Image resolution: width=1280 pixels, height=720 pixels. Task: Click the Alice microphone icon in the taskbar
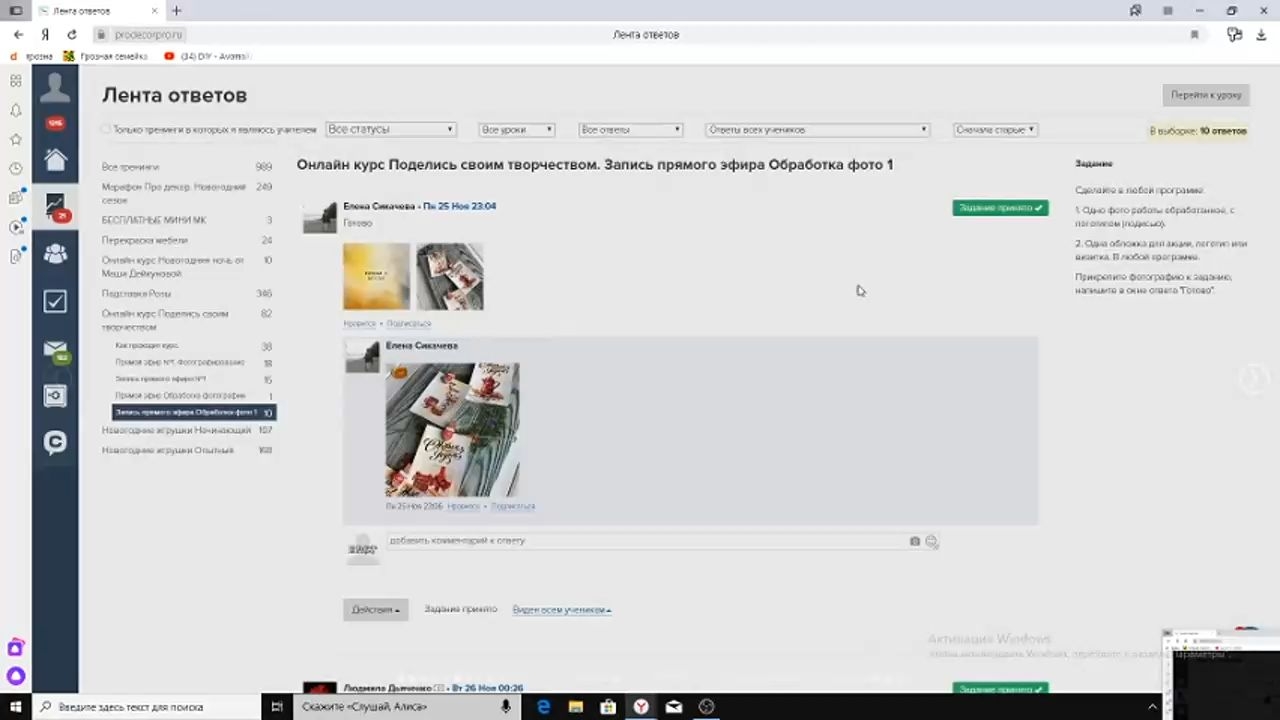click(x=506, y=707)
